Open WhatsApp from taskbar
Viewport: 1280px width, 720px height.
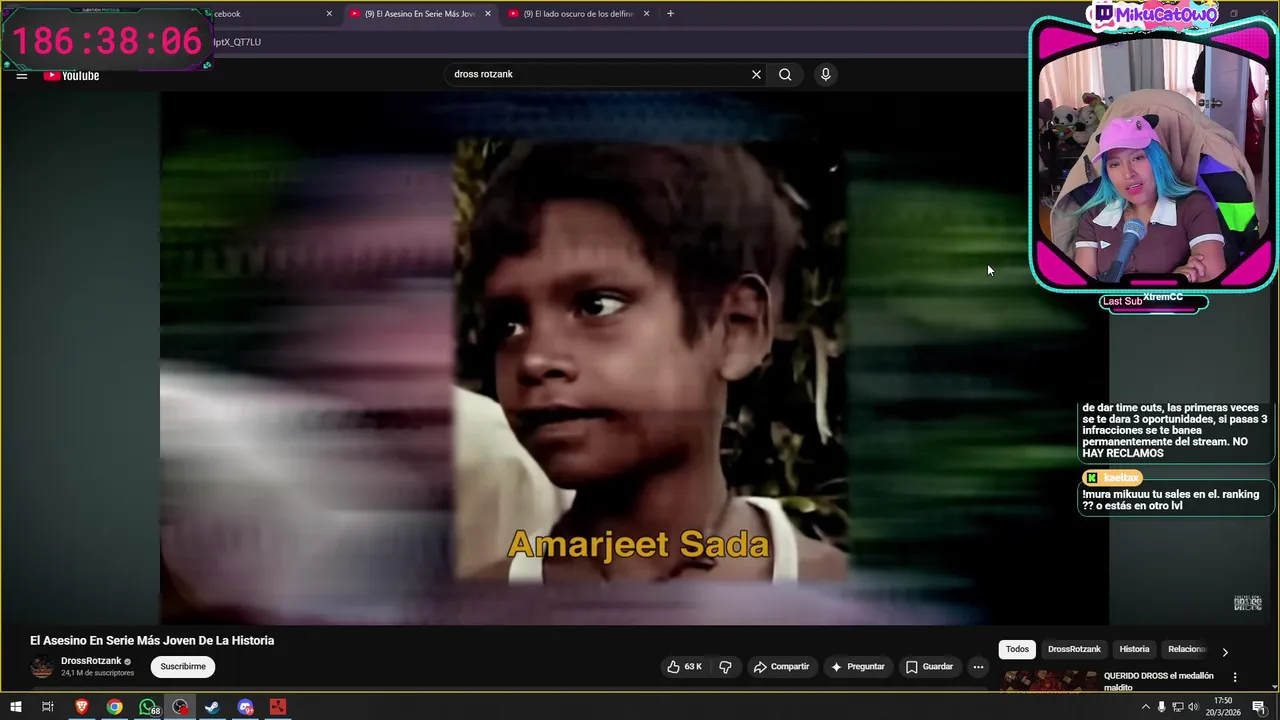click(148, 707)
